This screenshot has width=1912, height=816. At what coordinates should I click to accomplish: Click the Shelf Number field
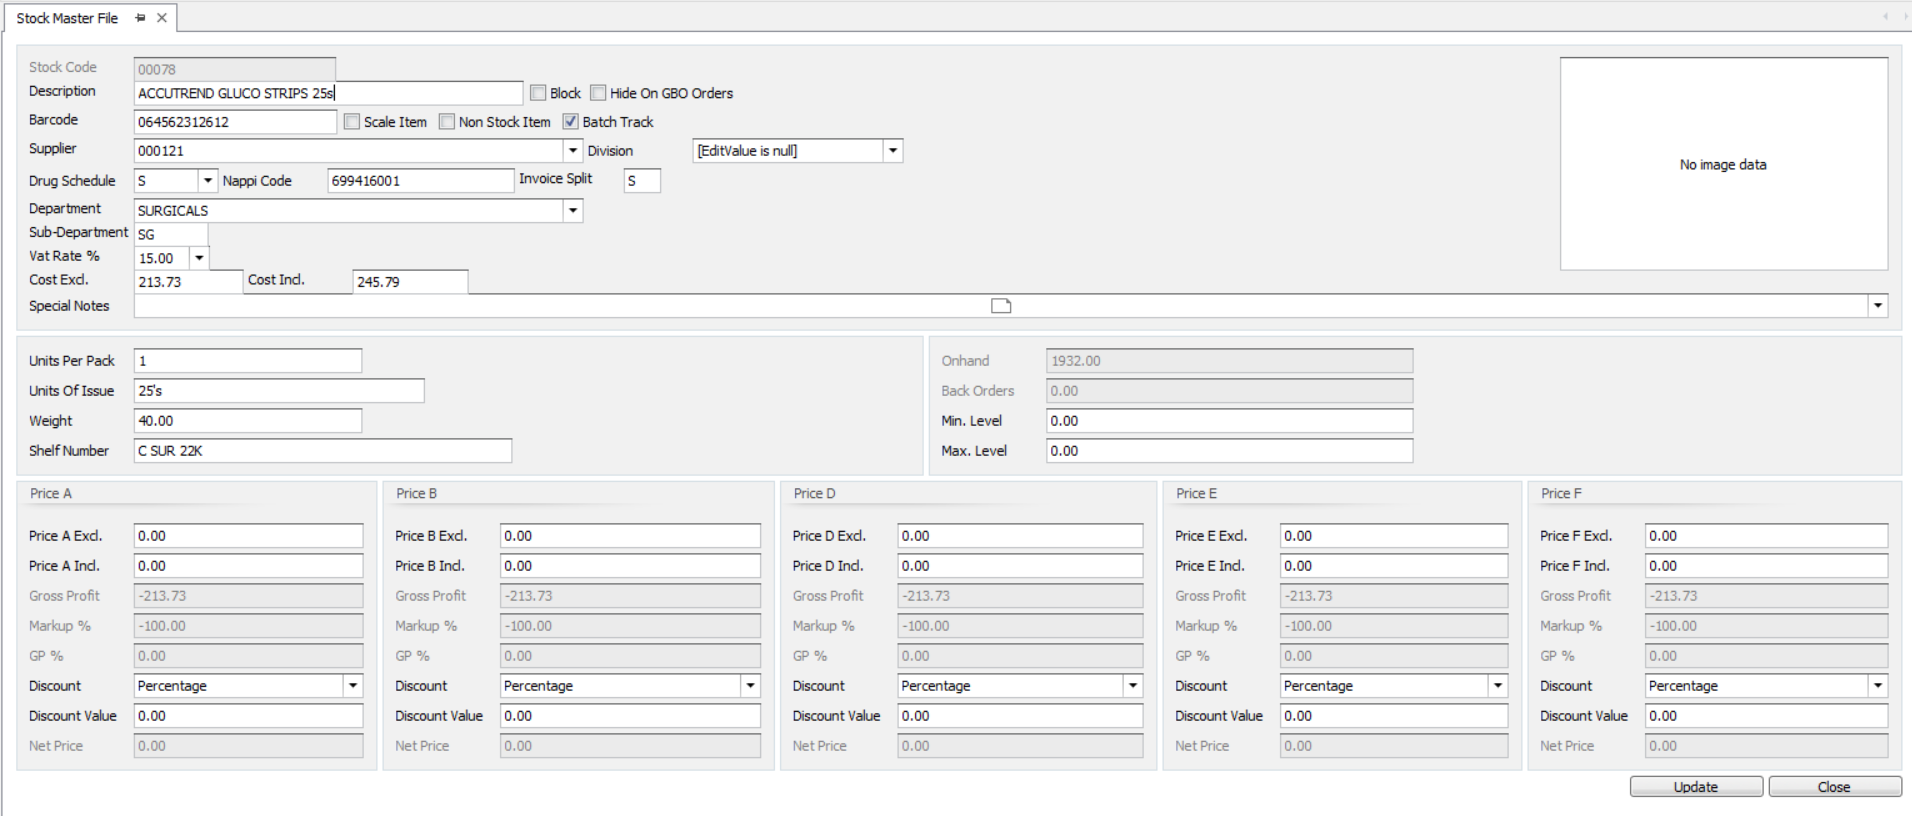click(323, 451)
